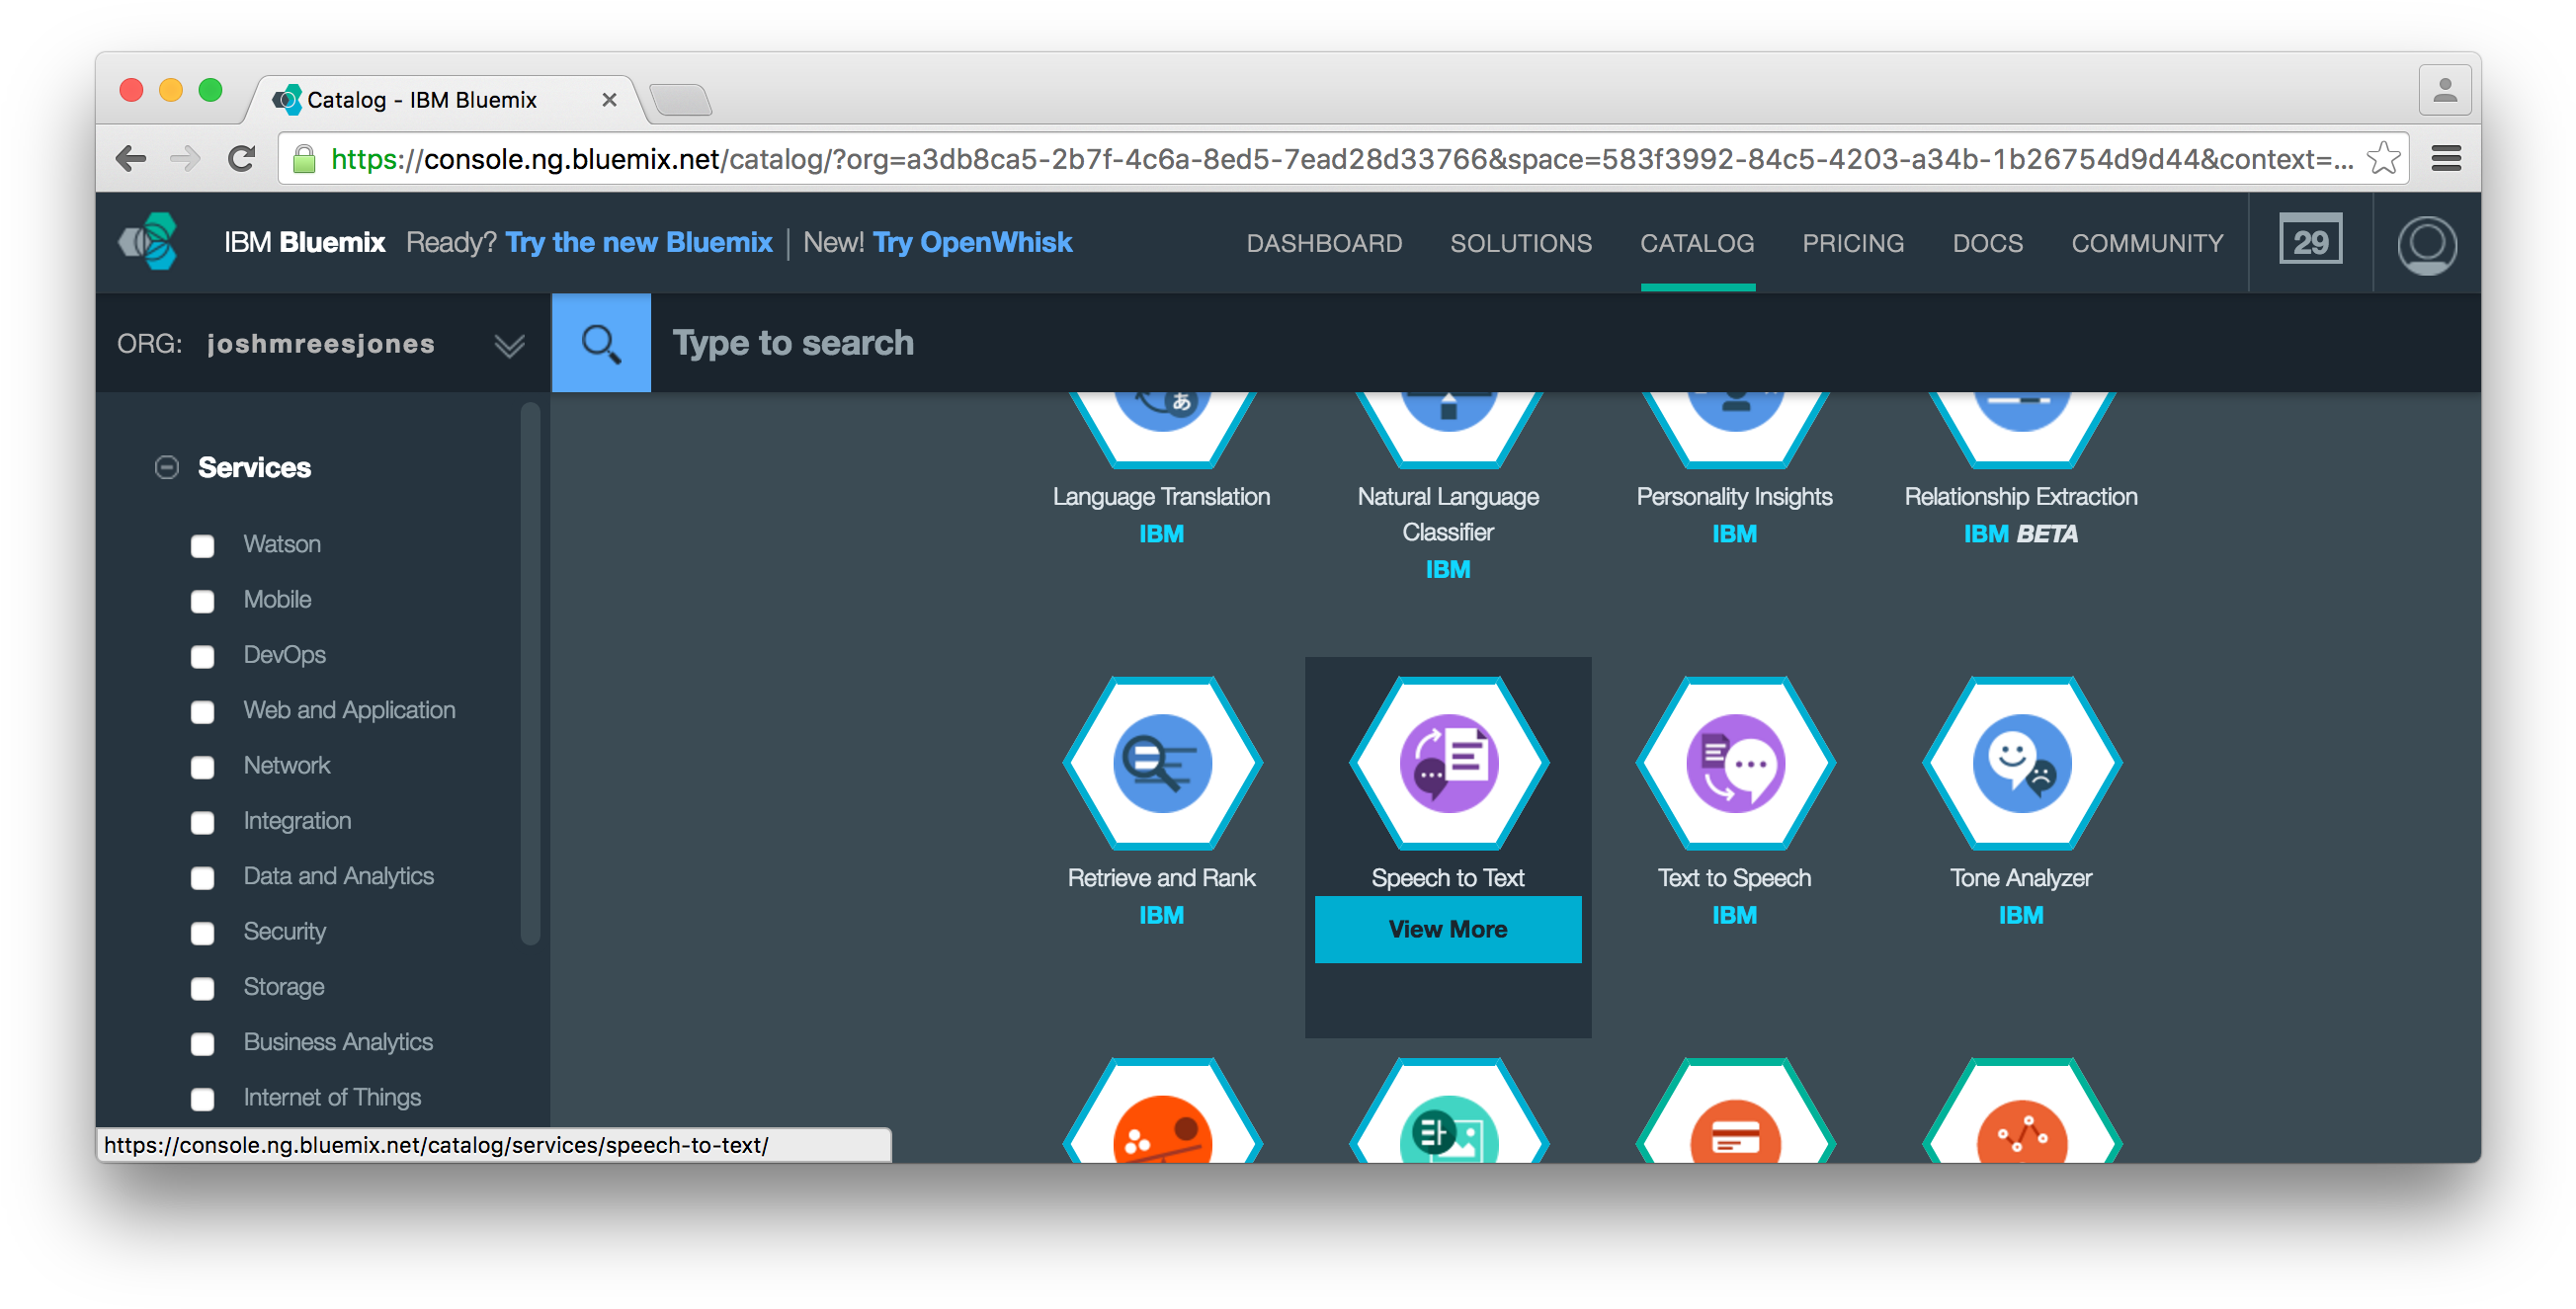Open the user profile avatar icon
2576x1309 pixels.
[2426, 243]
